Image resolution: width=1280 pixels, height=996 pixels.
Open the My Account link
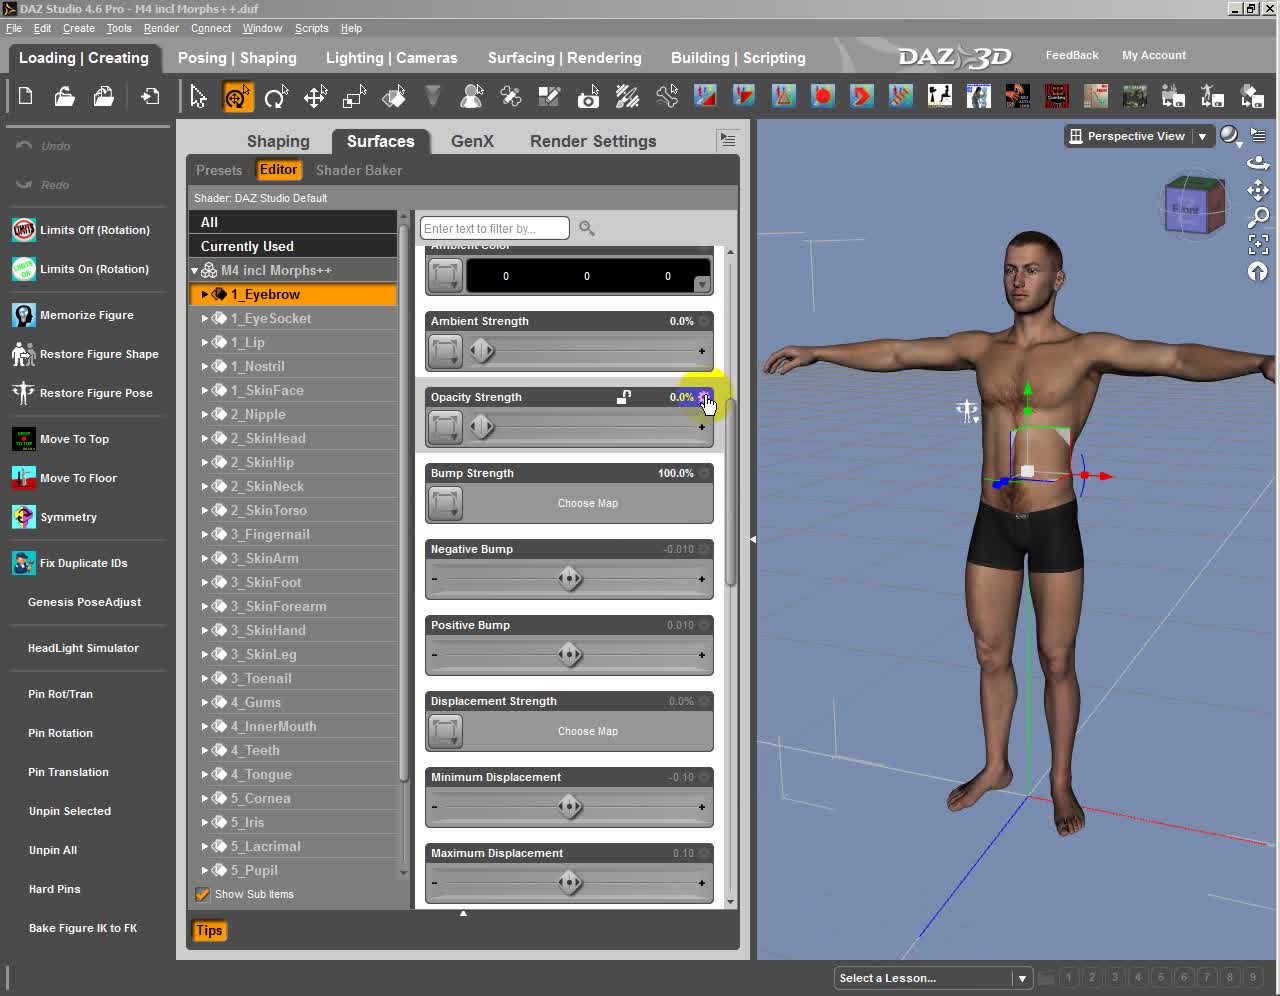(1154, 55)
